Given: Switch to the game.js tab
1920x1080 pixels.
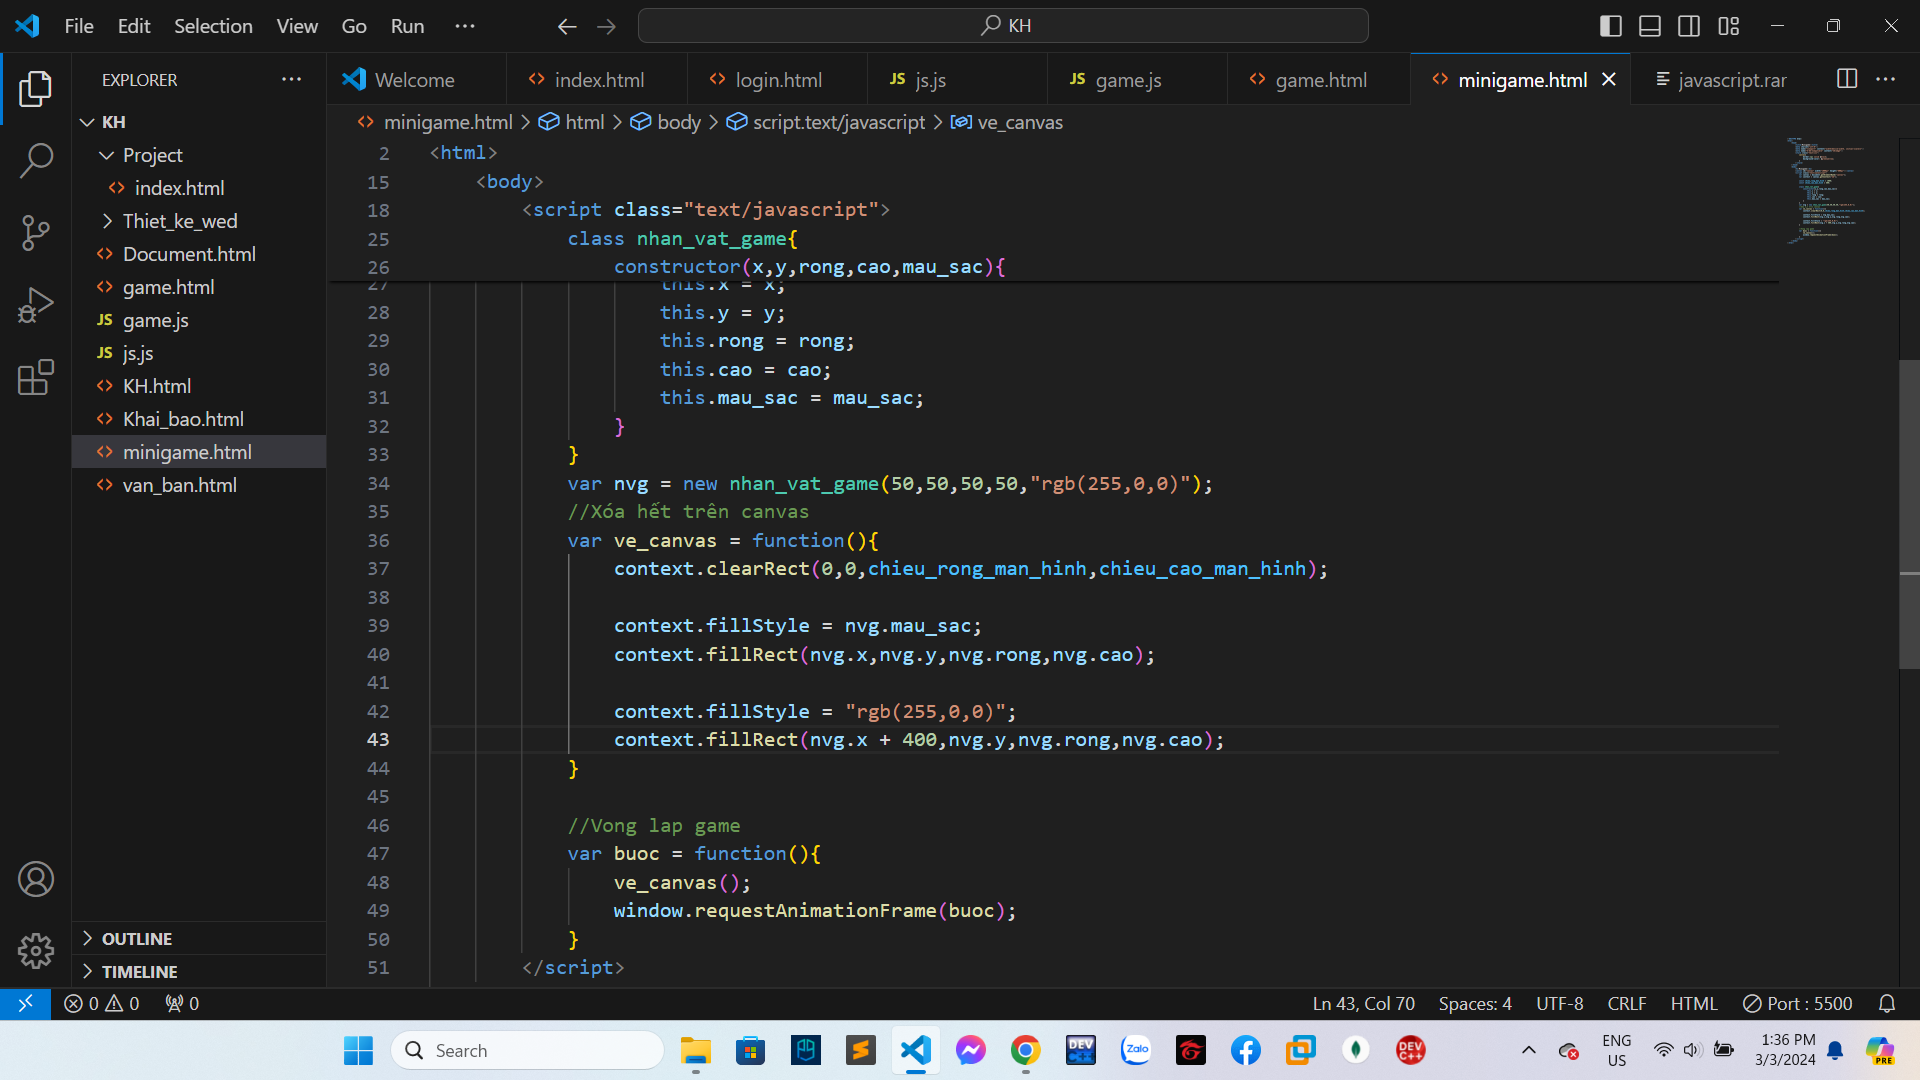Looking at the screenshot, I should pos(1127,80).
